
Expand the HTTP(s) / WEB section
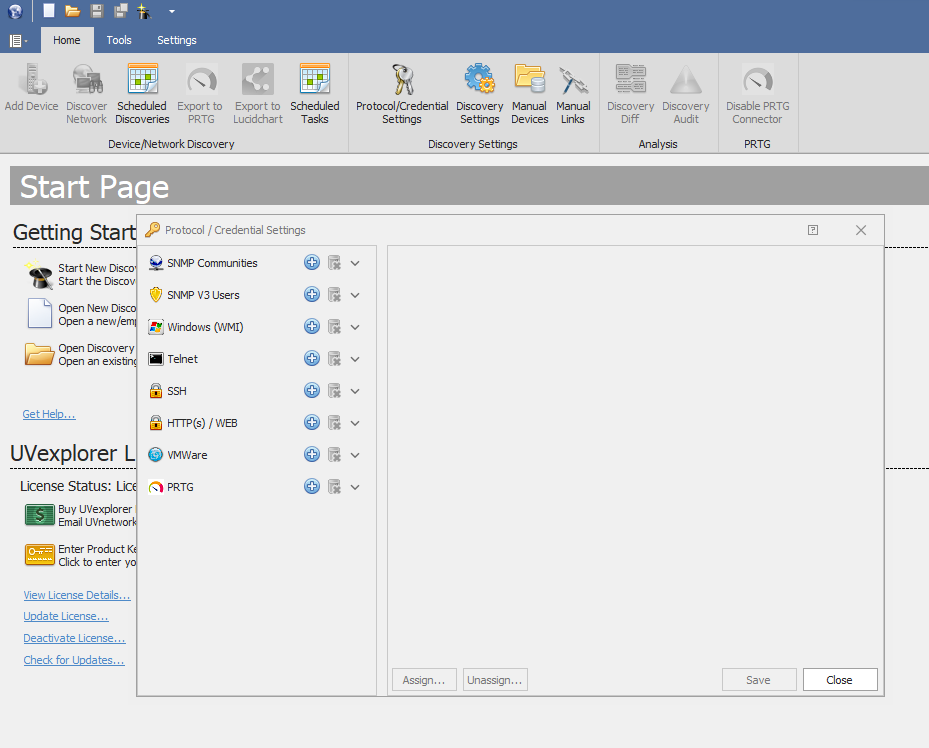click(x=355, y=423)
